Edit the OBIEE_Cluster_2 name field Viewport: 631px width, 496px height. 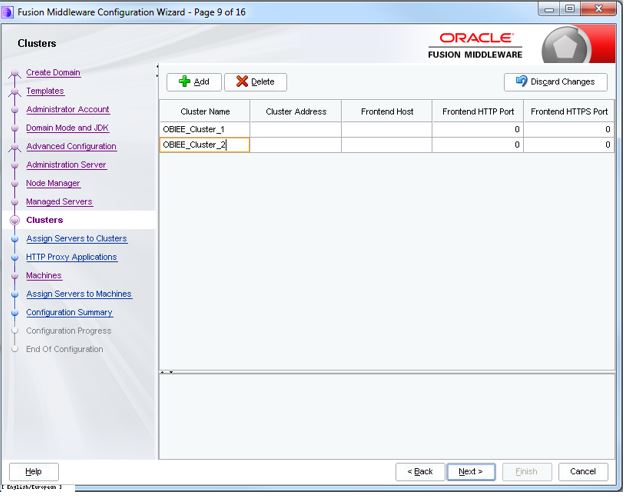(205, 145)
